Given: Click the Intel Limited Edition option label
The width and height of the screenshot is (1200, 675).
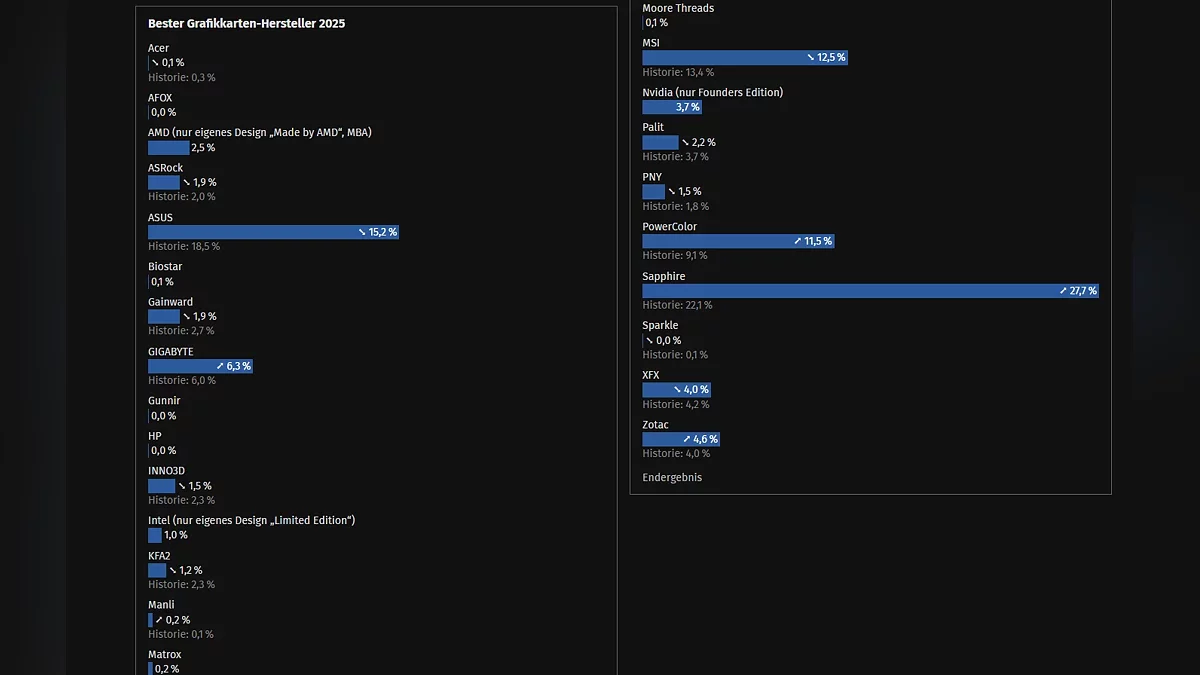Looking at the screenshot, I should pyautogui.click(x=251, y=520).
